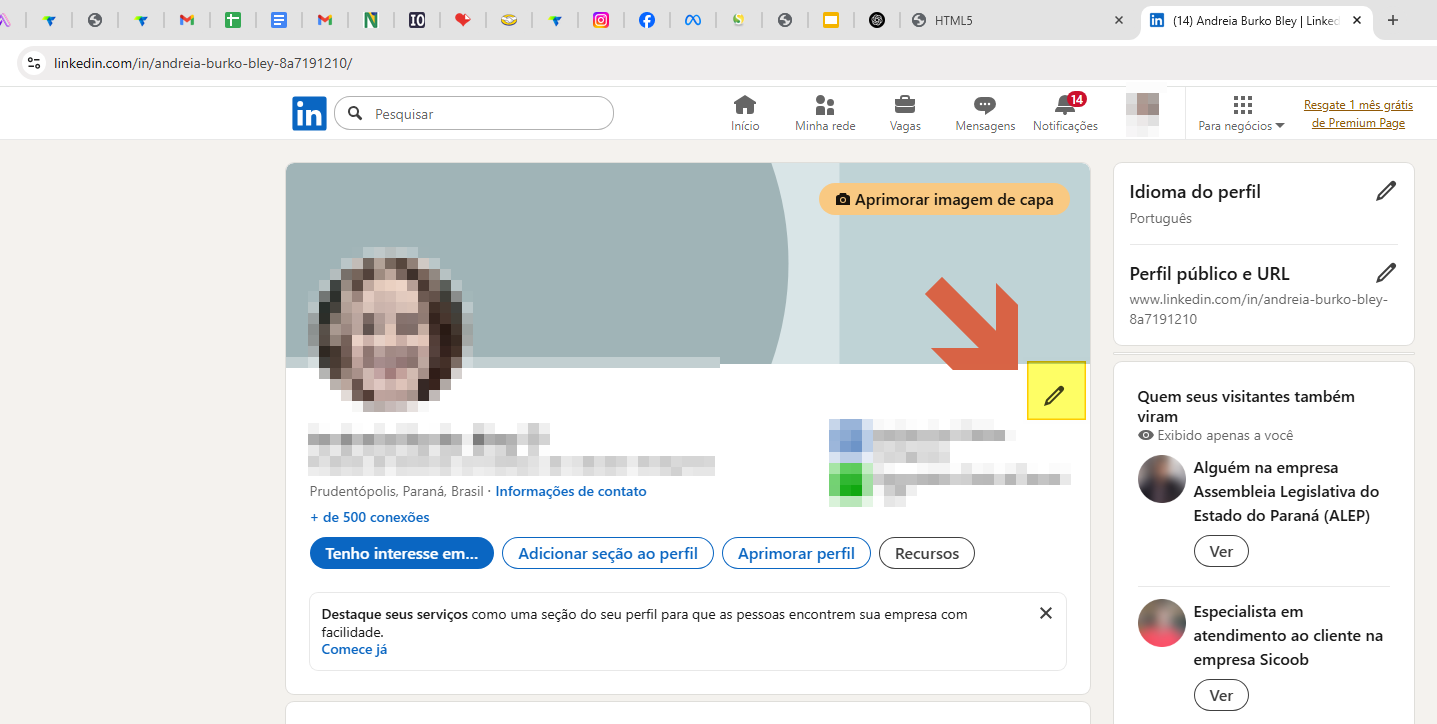Click the search magnifier icon
Image resolution: width=1437 pixels, height=724 pixels.
tap(355, 114)
